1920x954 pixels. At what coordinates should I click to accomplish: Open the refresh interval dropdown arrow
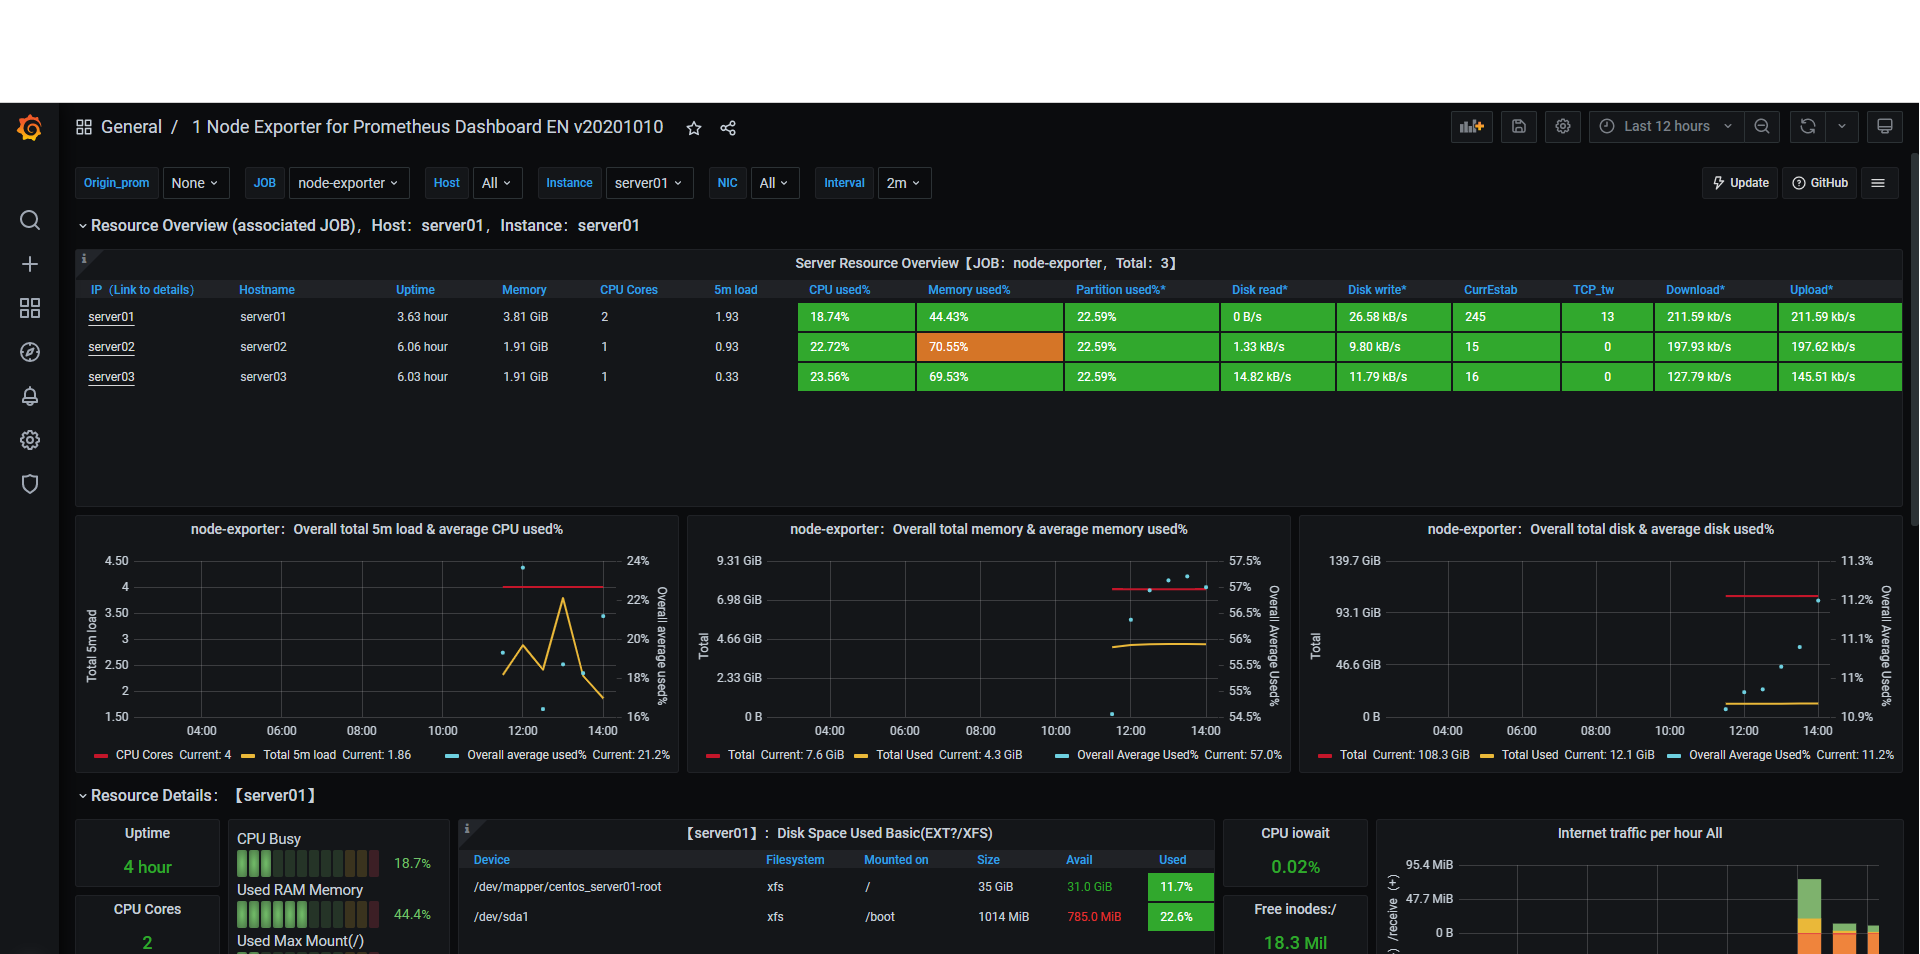[1842, 127]
